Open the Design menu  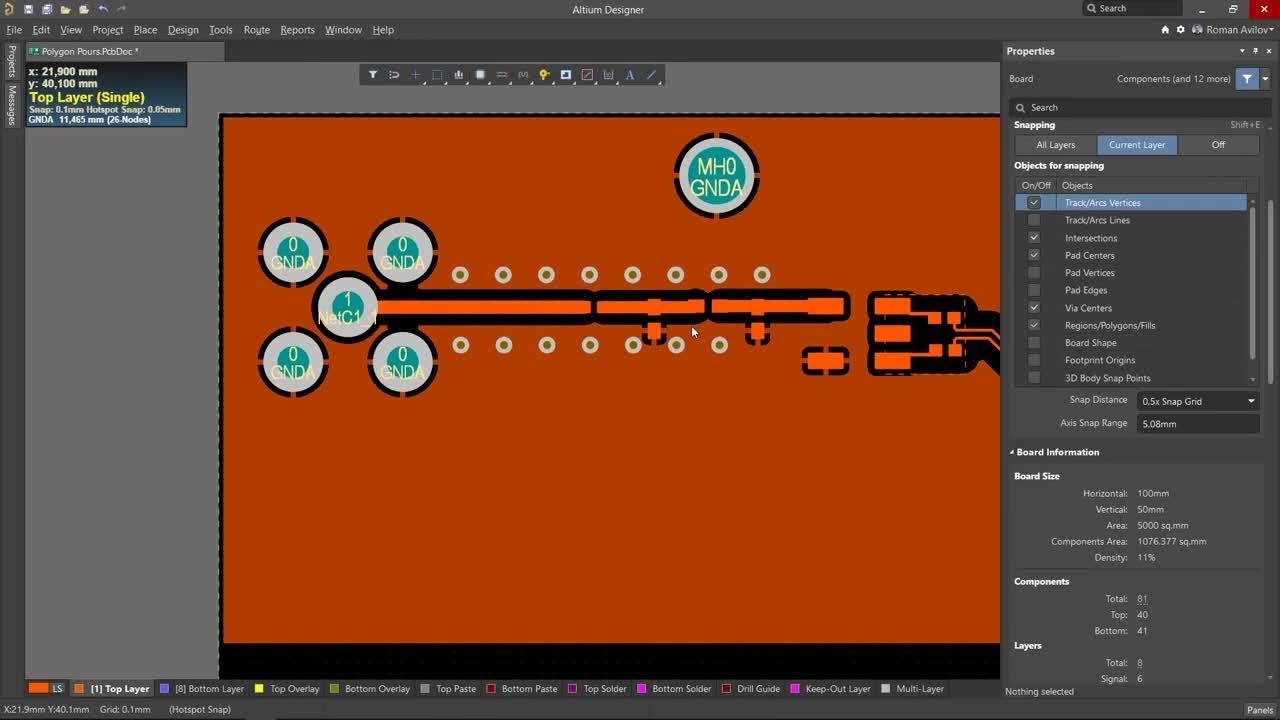point(183,30)
